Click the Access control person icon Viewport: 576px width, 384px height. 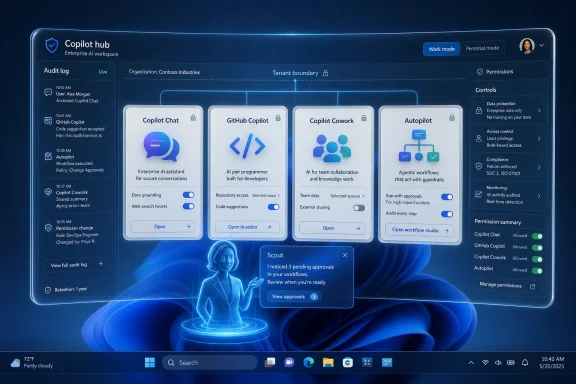pyautogui.click(x=479, y=139)
